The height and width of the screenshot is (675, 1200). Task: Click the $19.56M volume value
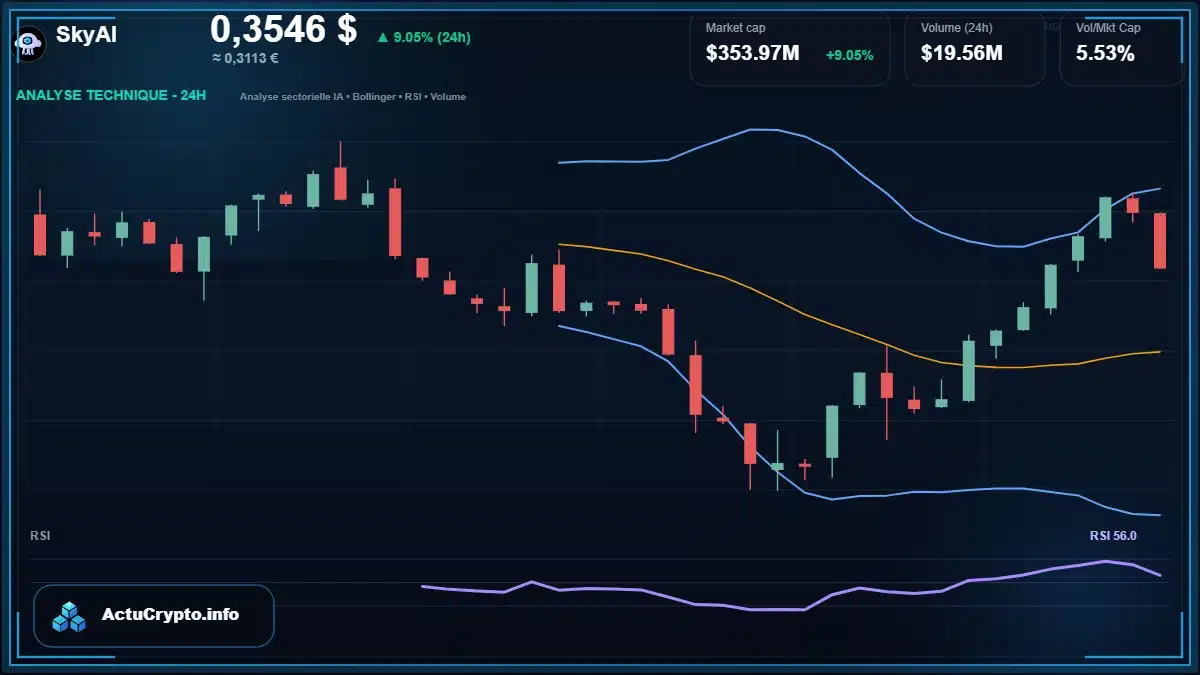pyautogui.click(x=961, y=54)
